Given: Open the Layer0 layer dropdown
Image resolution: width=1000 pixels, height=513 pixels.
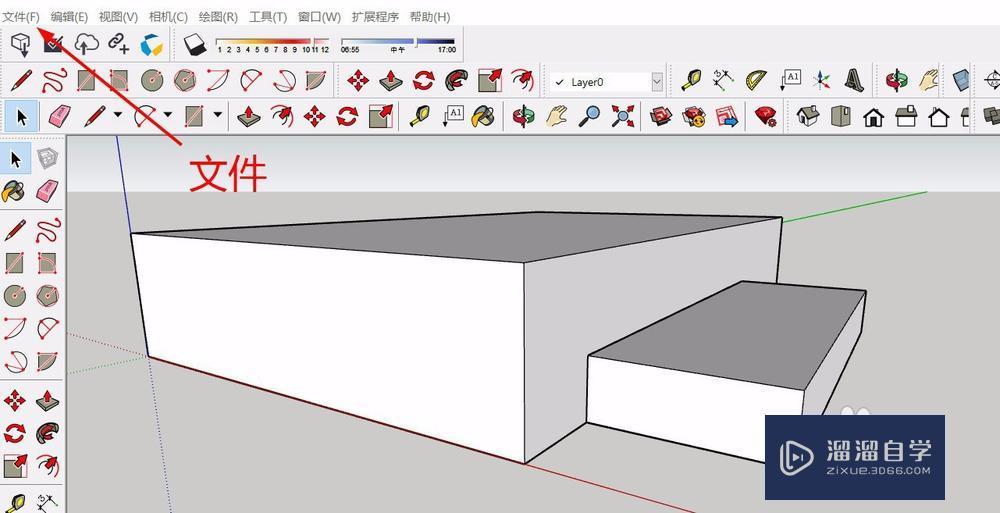Looking at the screenshot, I should coord(657,82).
